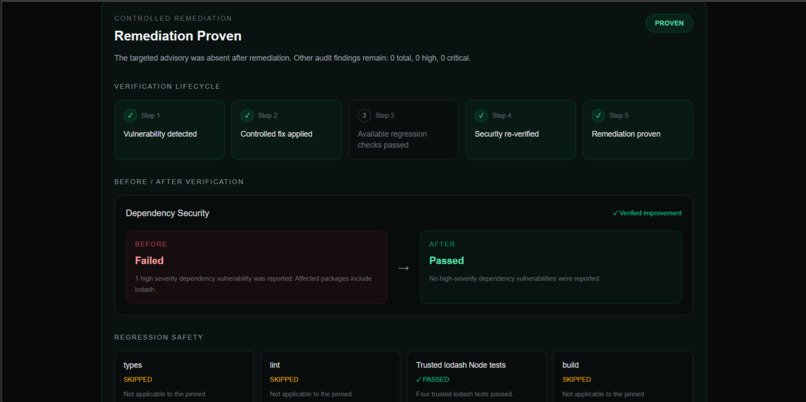
Task: Click SKIPPED status under lint
Action: click(x=284, y=379)
